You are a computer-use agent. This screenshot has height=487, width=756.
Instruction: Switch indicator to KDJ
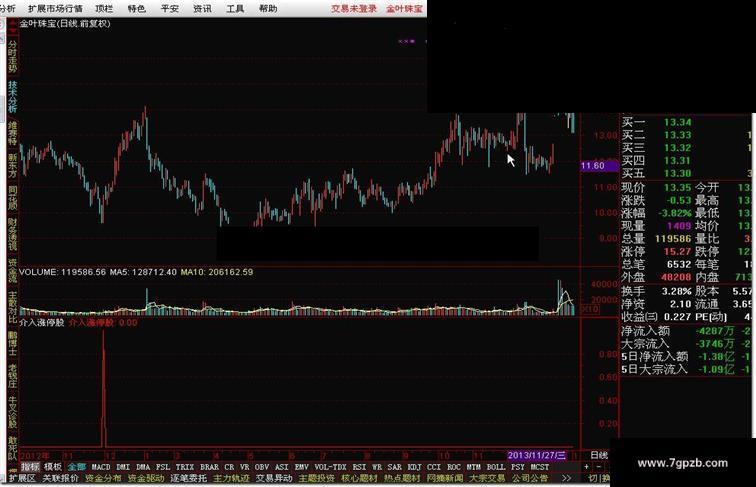click(x=414, y=467)
